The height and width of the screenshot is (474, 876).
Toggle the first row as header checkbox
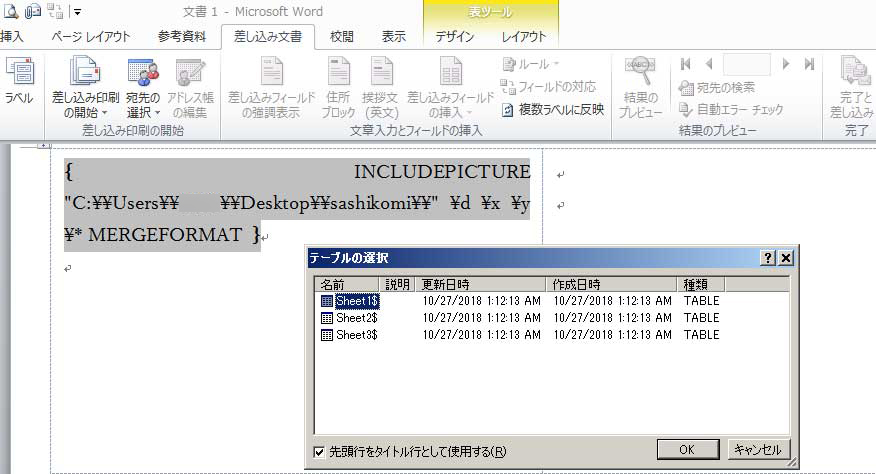click(320, 451)
